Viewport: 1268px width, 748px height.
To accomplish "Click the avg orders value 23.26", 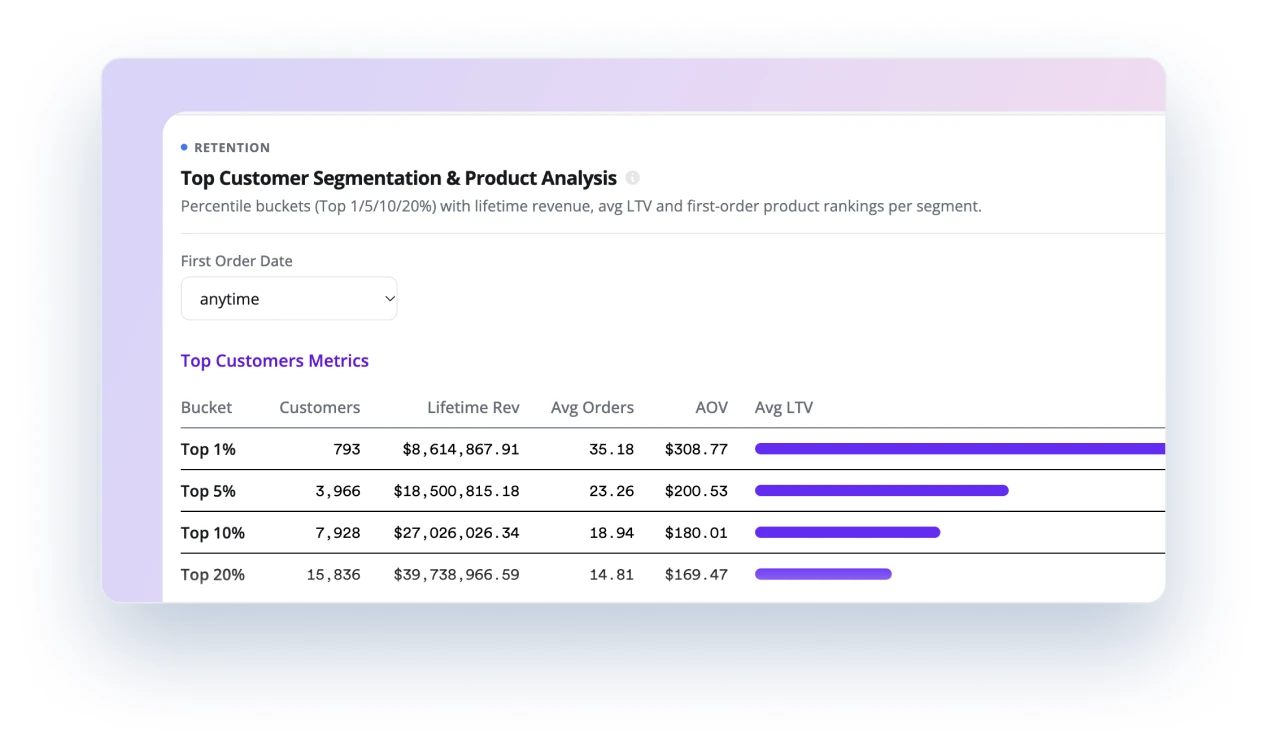I will [611, 491].
